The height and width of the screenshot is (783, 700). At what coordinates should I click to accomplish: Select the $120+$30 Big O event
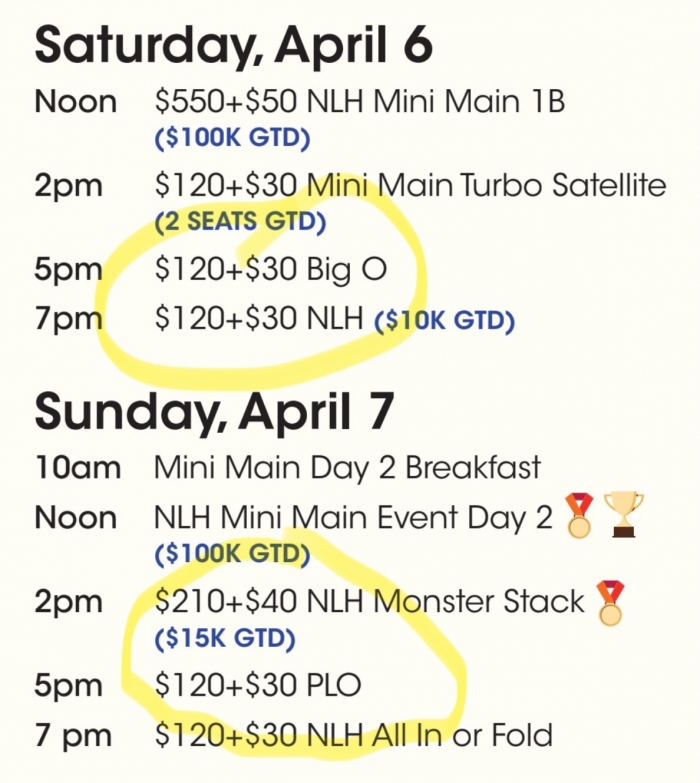tap(271, 270)
